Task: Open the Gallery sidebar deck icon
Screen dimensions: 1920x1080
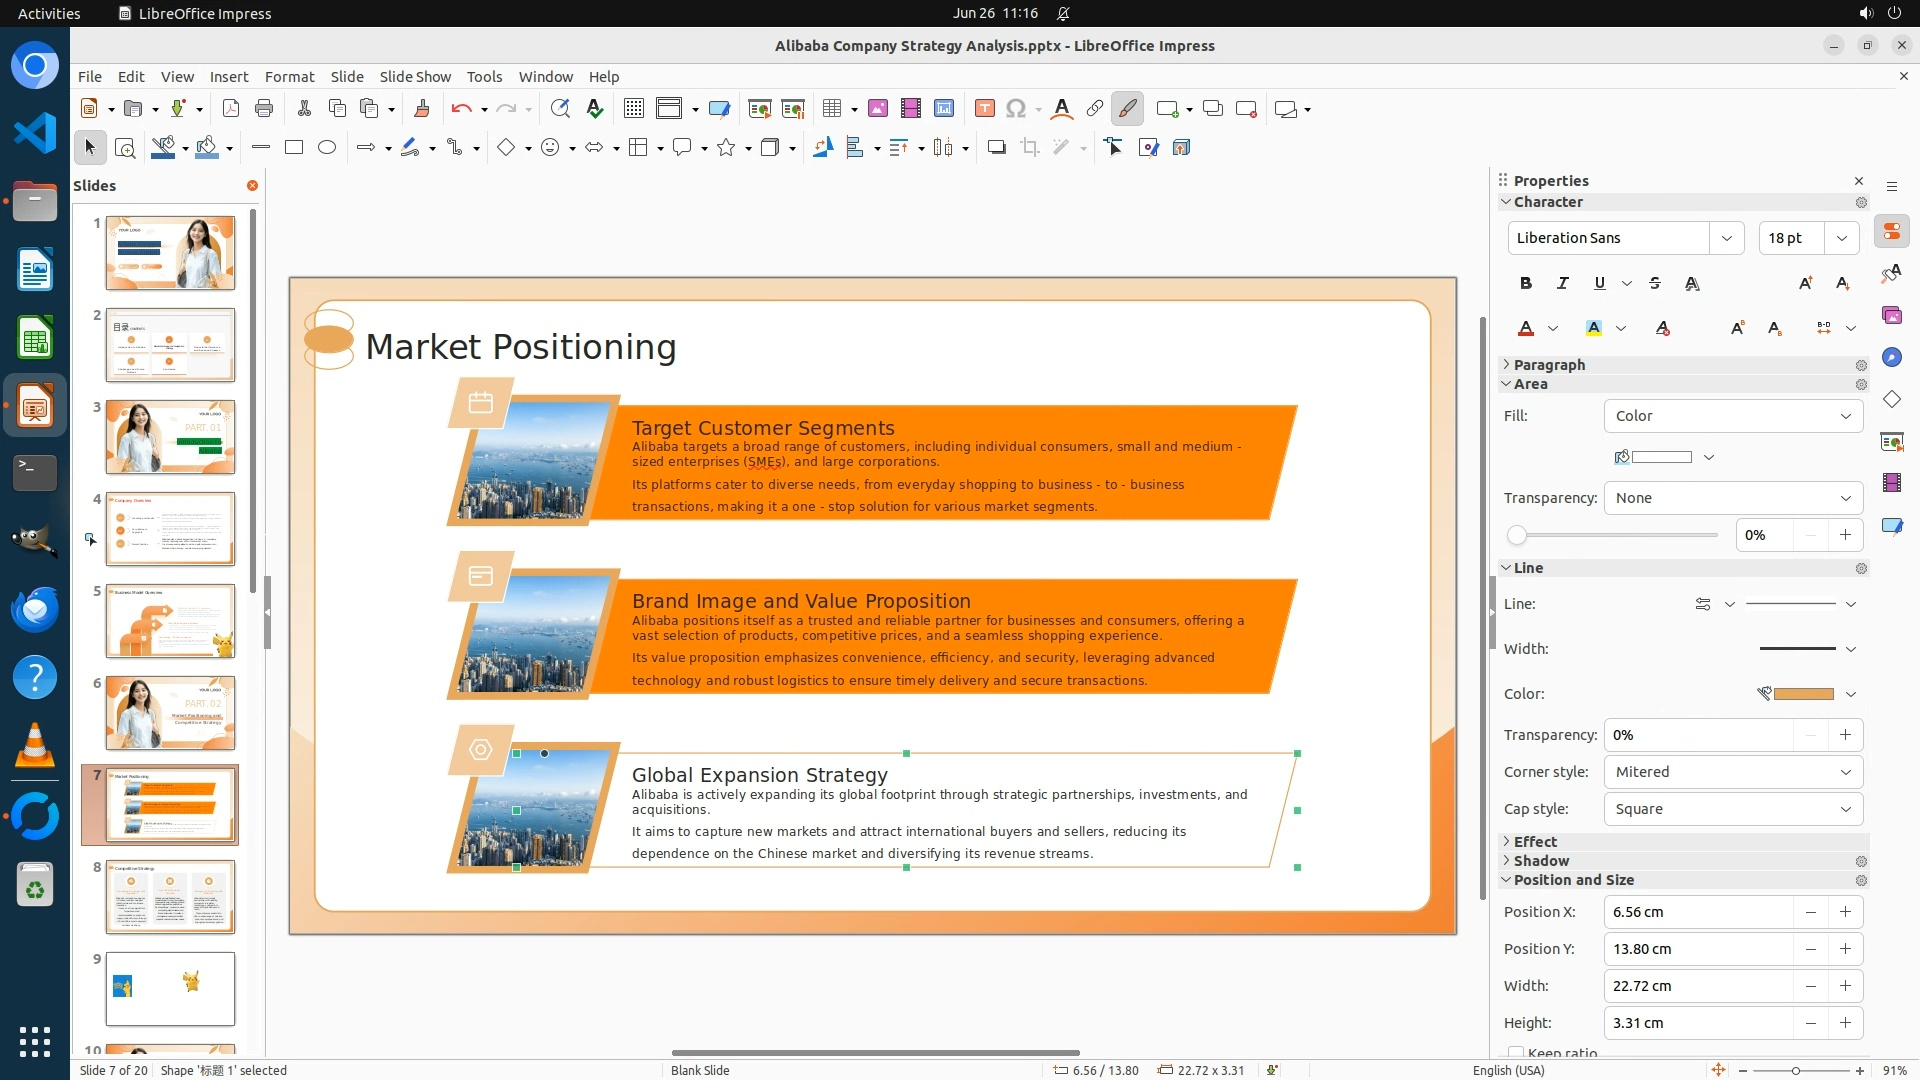Action: pos(1891,315)
